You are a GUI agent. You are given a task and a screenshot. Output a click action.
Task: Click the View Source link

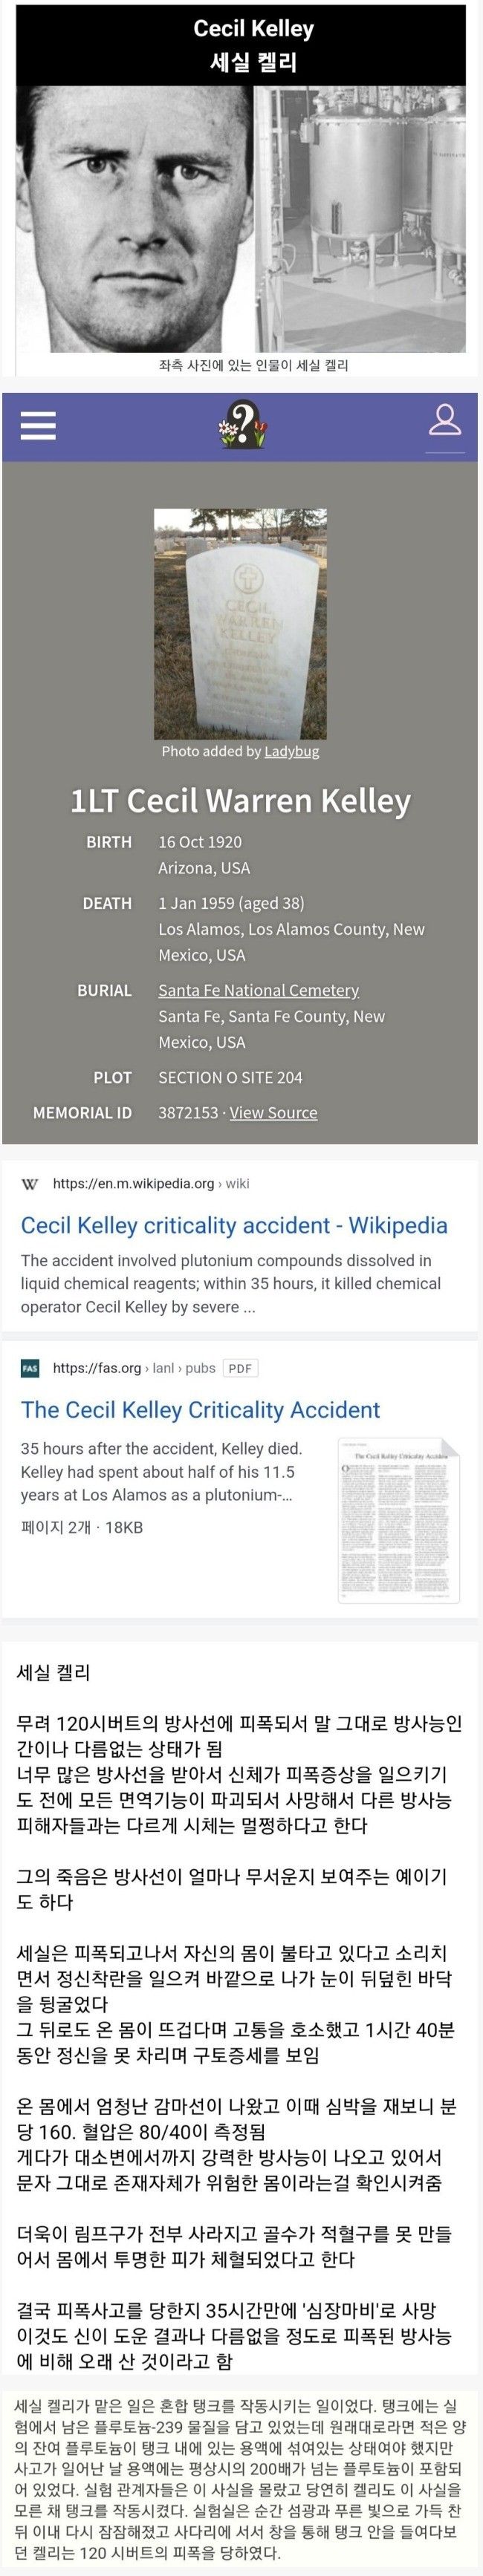click(273, 1112)
